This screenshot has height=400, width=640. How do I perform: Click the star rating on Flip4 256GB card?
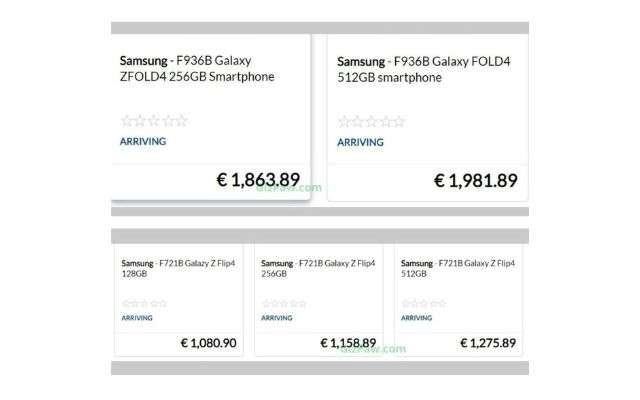click(284, 303)
